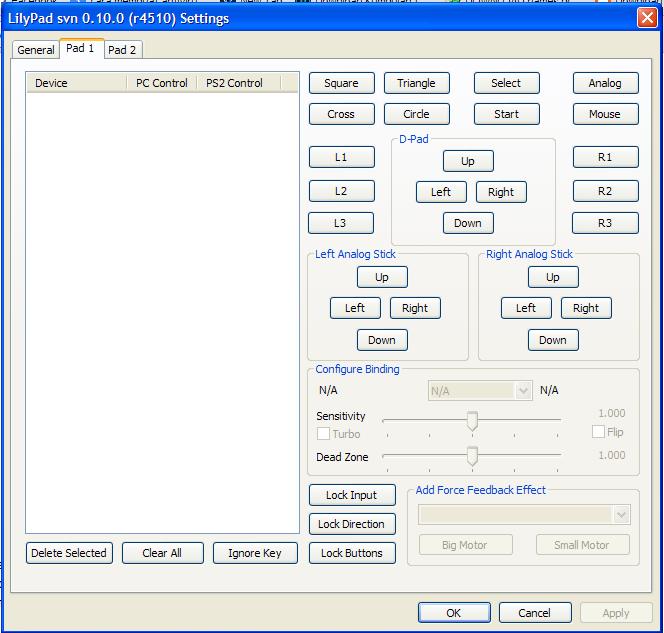The height and width of the screenshot is (633, 664).
Task: Bind the R3 stick button
Action: 605,223
